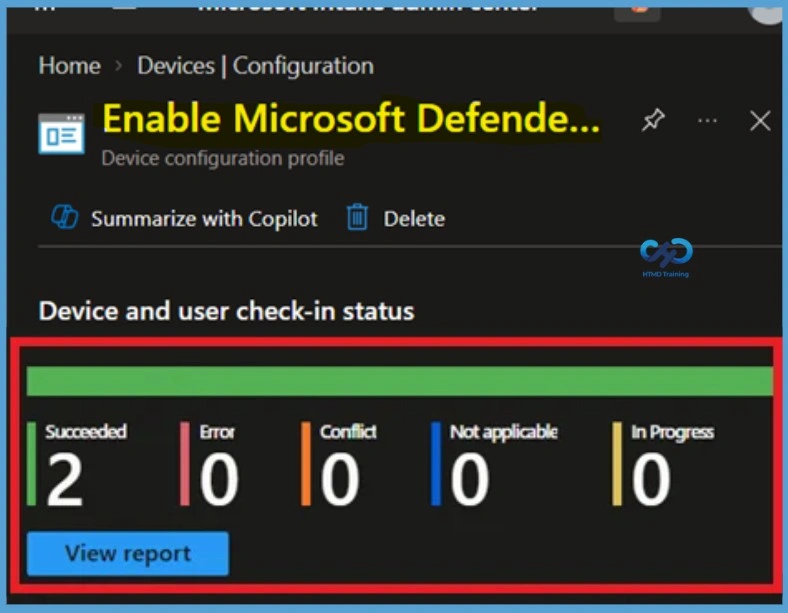Open Devices | Configuration breadcrumb
This screenshot has height=613, width=788.
(255, 66)
